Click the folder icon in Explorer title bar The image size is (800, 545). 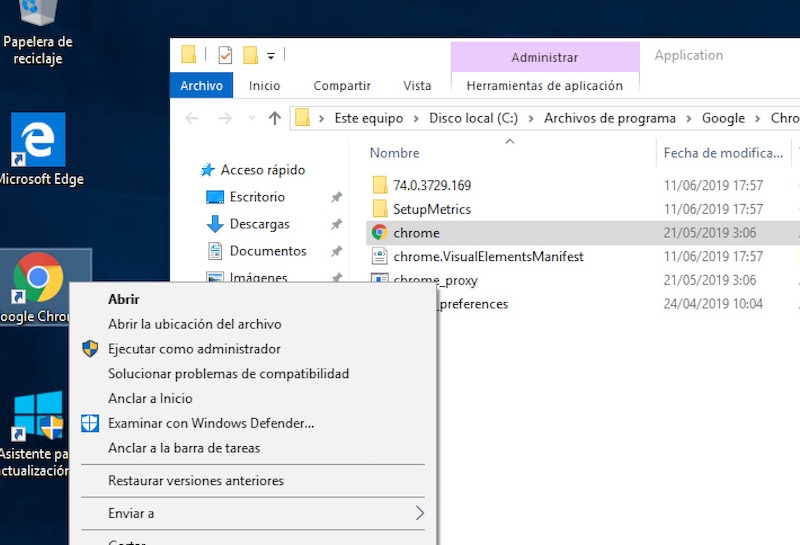tap(189, 55)
